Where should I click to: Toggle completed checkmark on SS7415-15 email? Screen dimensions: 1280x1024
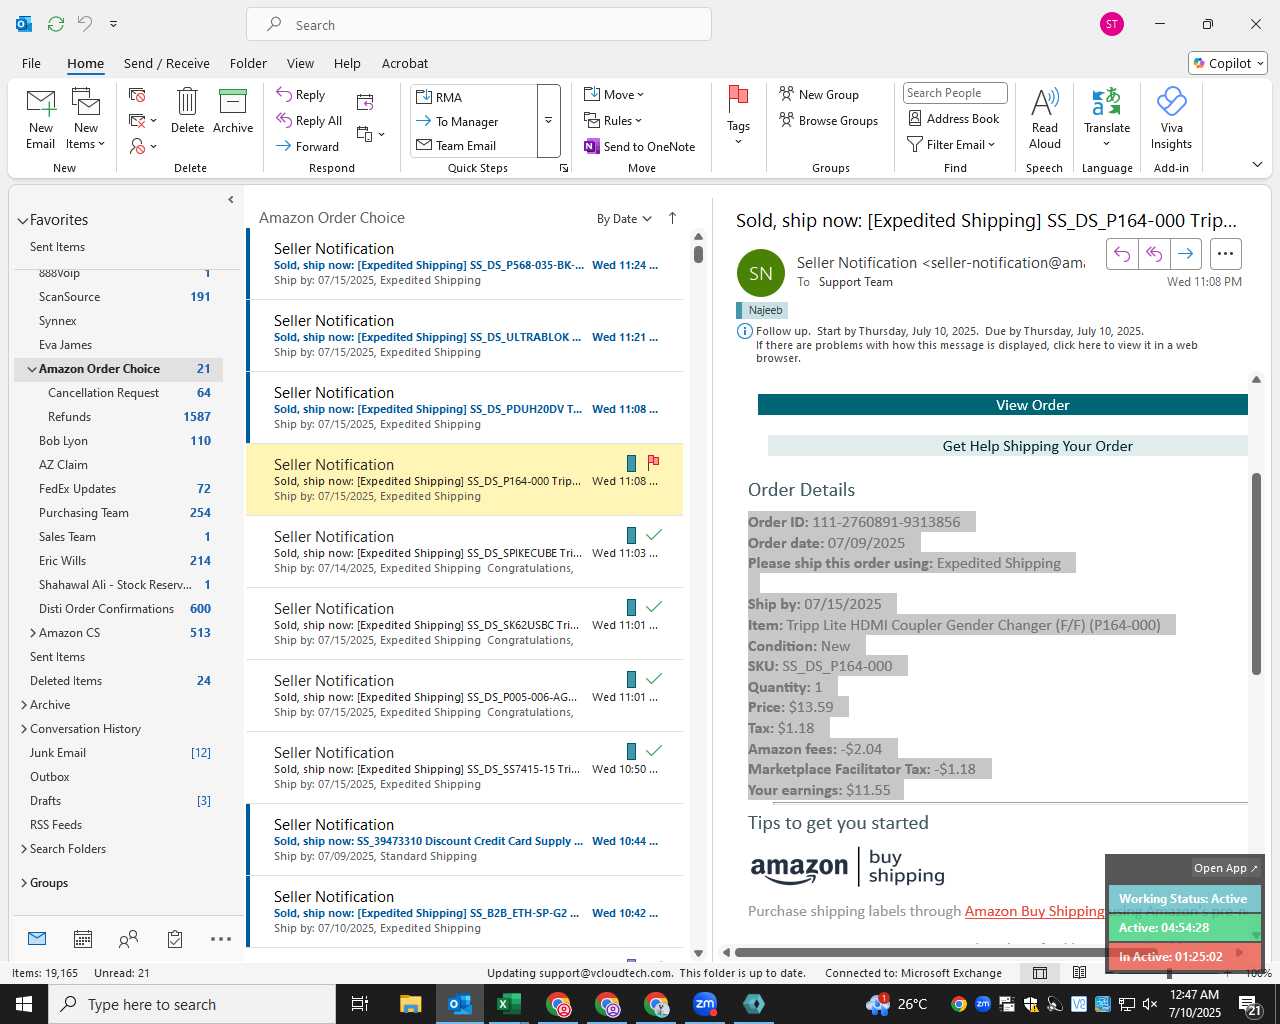654,751
